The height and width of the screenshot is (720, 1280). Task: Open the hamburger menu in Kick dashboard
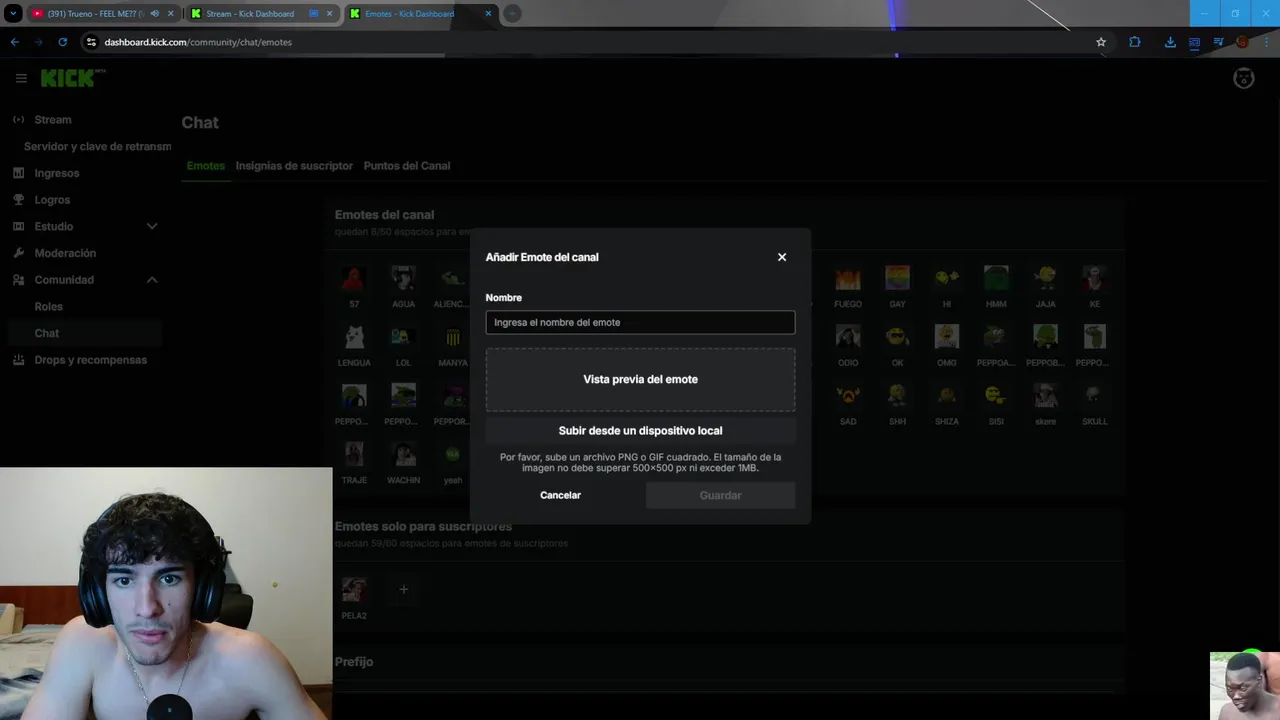click(21, 78)
